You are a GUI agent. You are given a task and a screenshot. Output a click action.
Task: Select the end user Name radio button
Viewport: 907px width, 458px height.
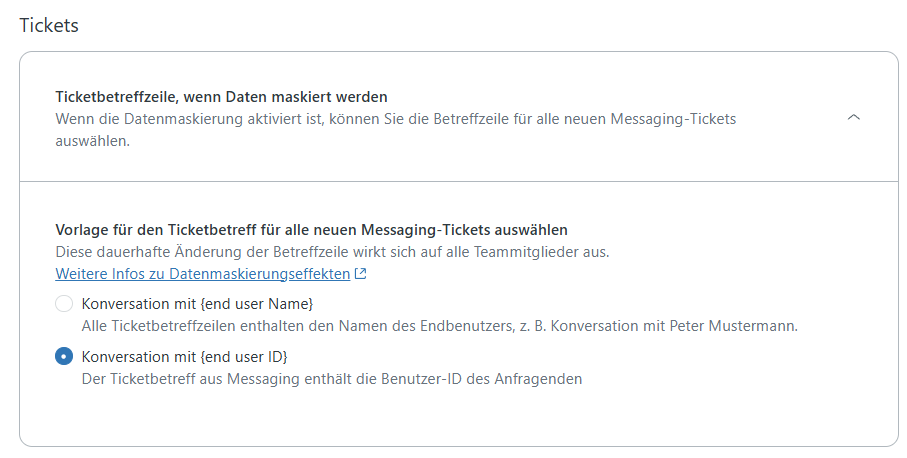[x=64, y=304]
